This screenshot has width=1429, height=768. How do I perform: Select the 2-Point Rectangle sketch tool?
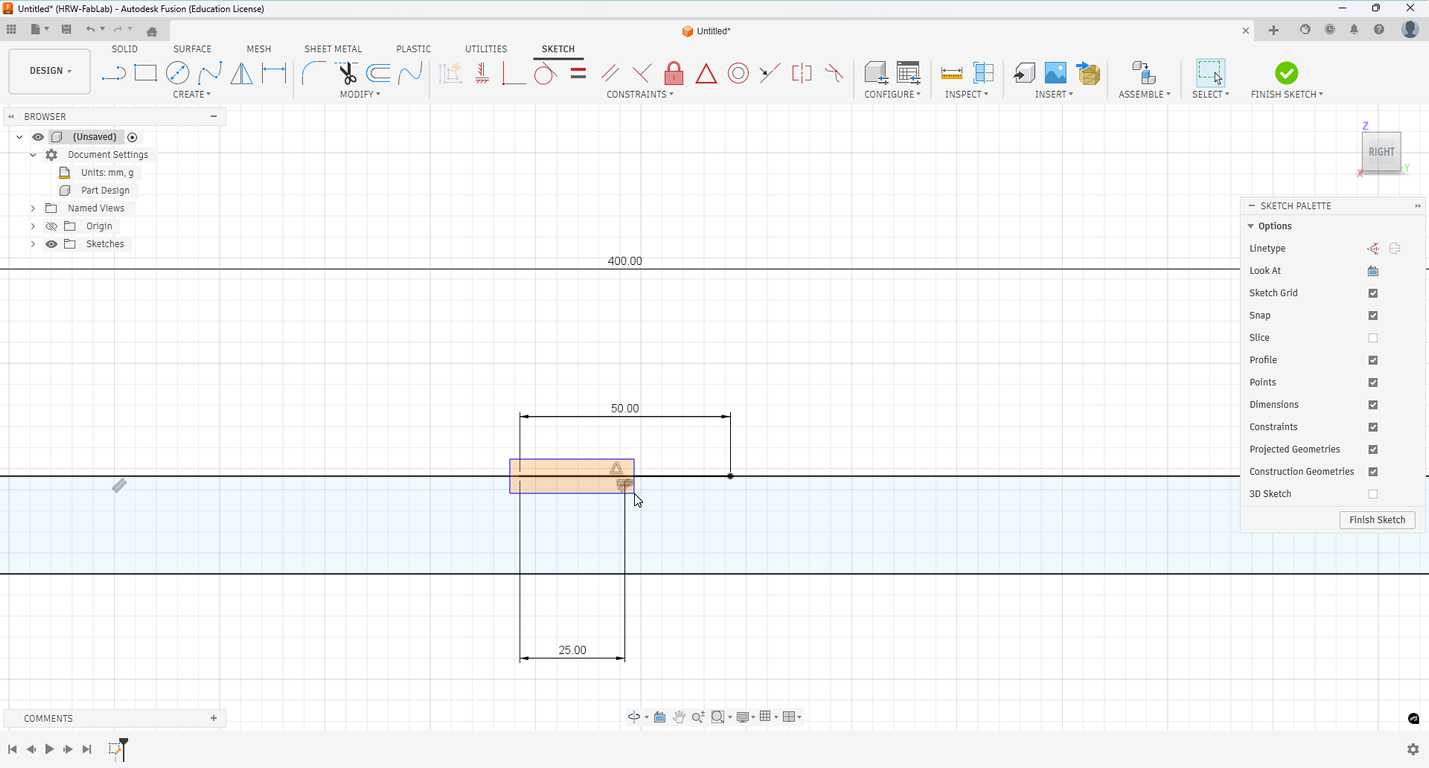click(146, 73)
